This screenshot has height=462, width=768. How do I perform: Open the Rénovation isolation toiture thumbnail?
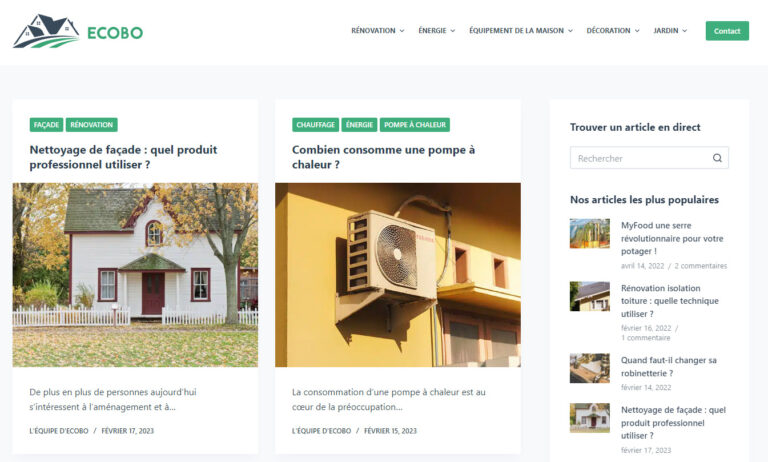tap(590, 296)
